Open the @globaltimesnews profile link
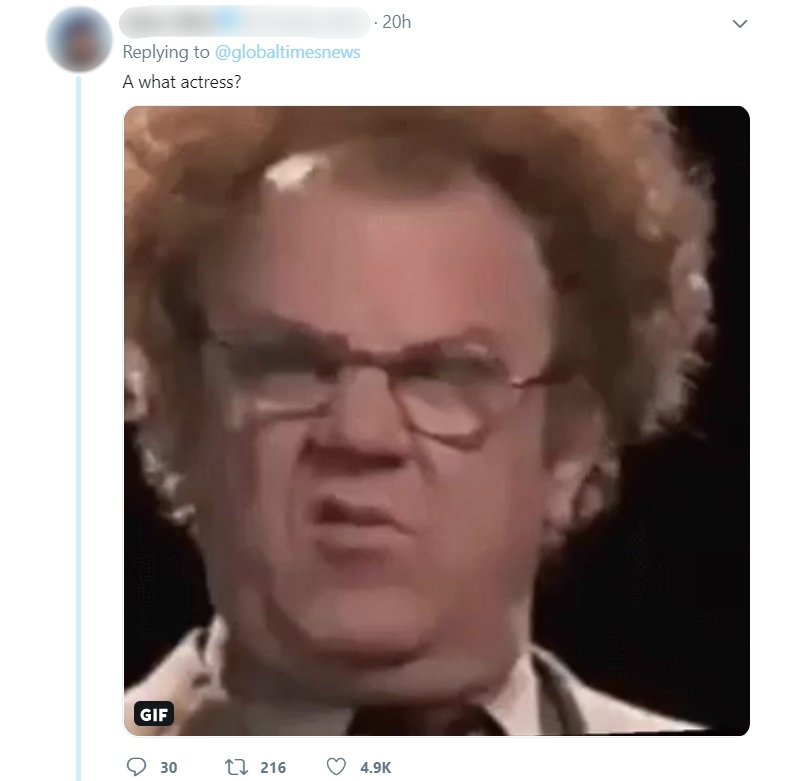The height and width of the screenshot is (781, 800). click(287, 52)
